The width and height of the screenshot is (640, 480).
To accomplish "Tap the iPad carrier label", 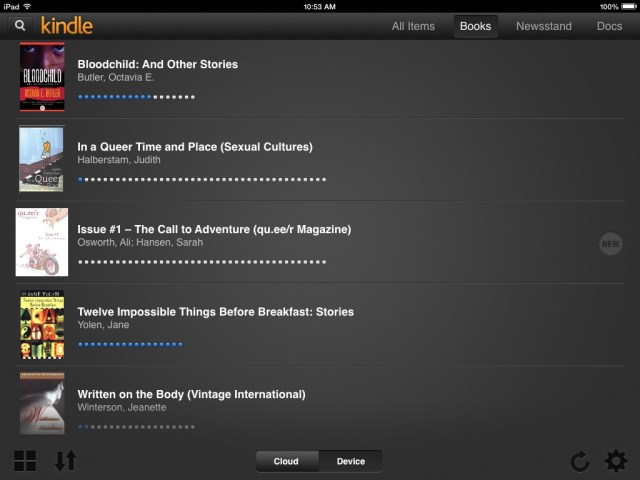I will point(11,7).
